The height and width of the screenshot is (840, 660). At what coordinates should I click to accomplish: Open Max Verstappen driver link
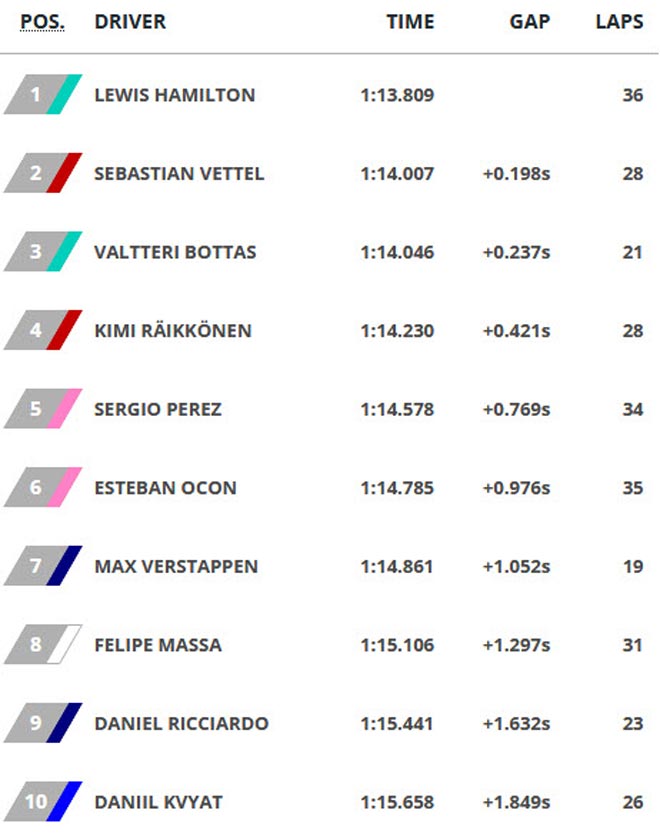(x=176, y=567)
